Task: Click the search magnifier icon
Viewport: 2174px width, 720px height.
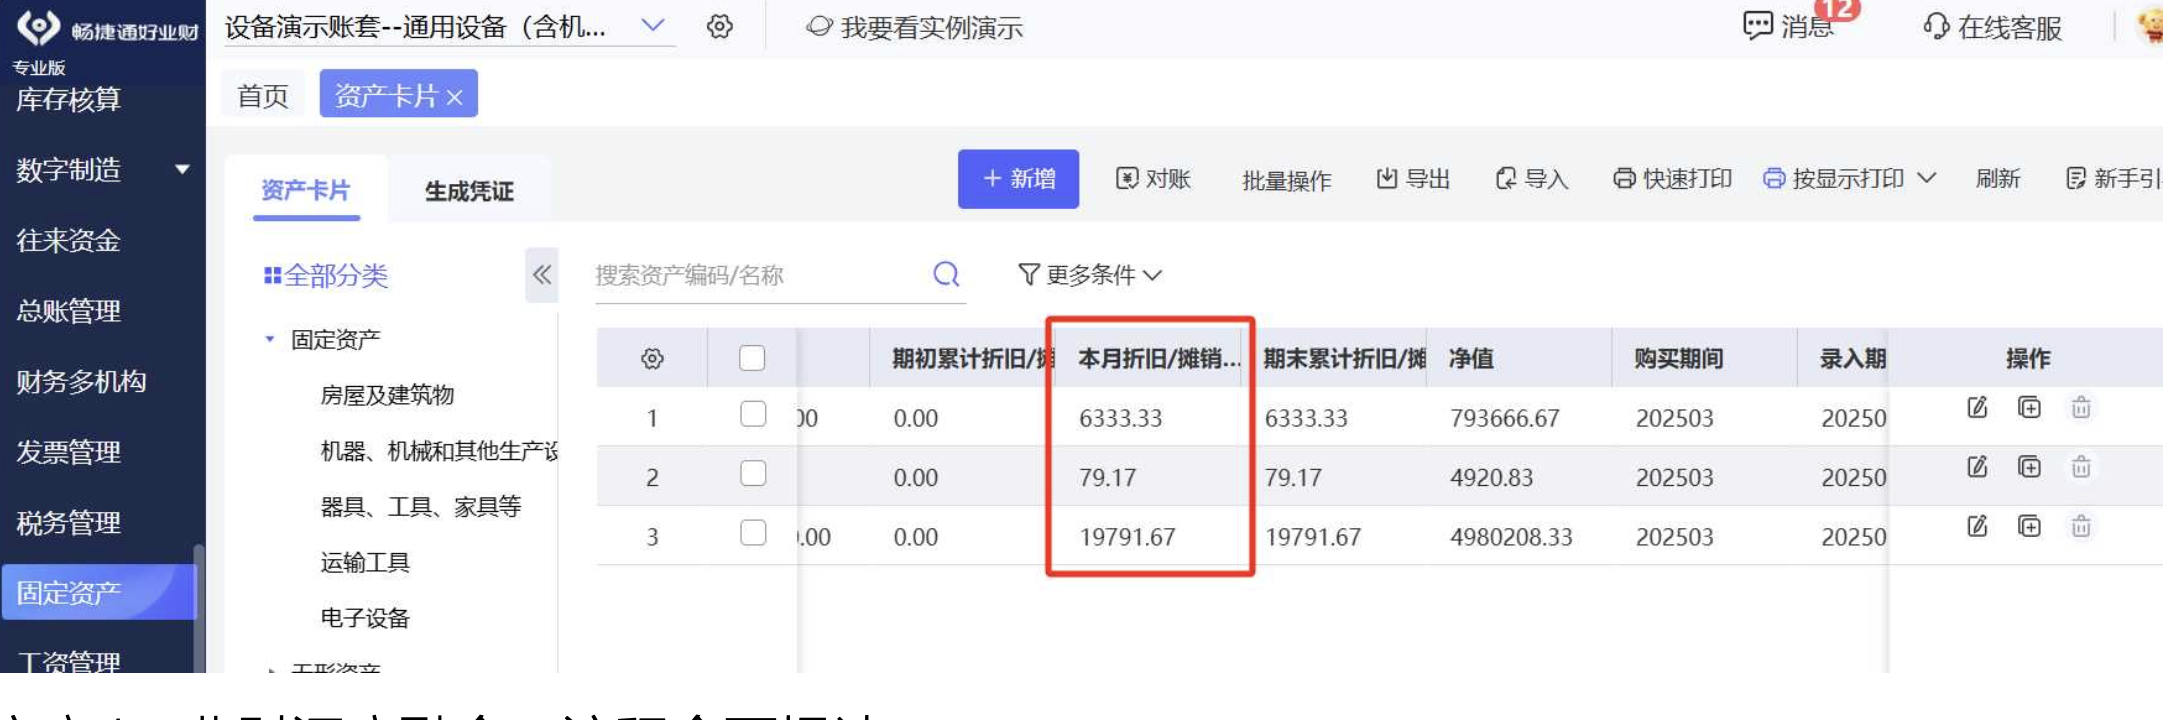Action: (946, 274)
